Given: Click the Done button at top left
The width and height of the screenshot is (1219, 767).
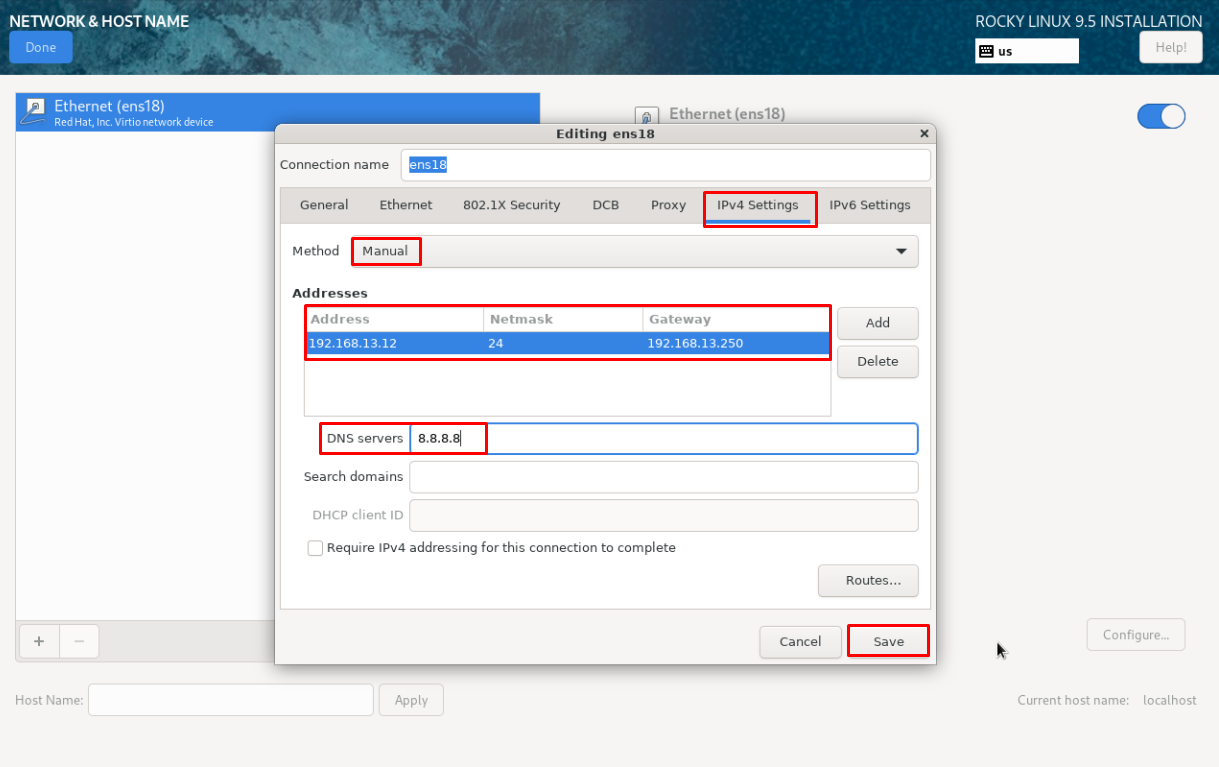Looking at the screenshot, I should tap(41, 47).
